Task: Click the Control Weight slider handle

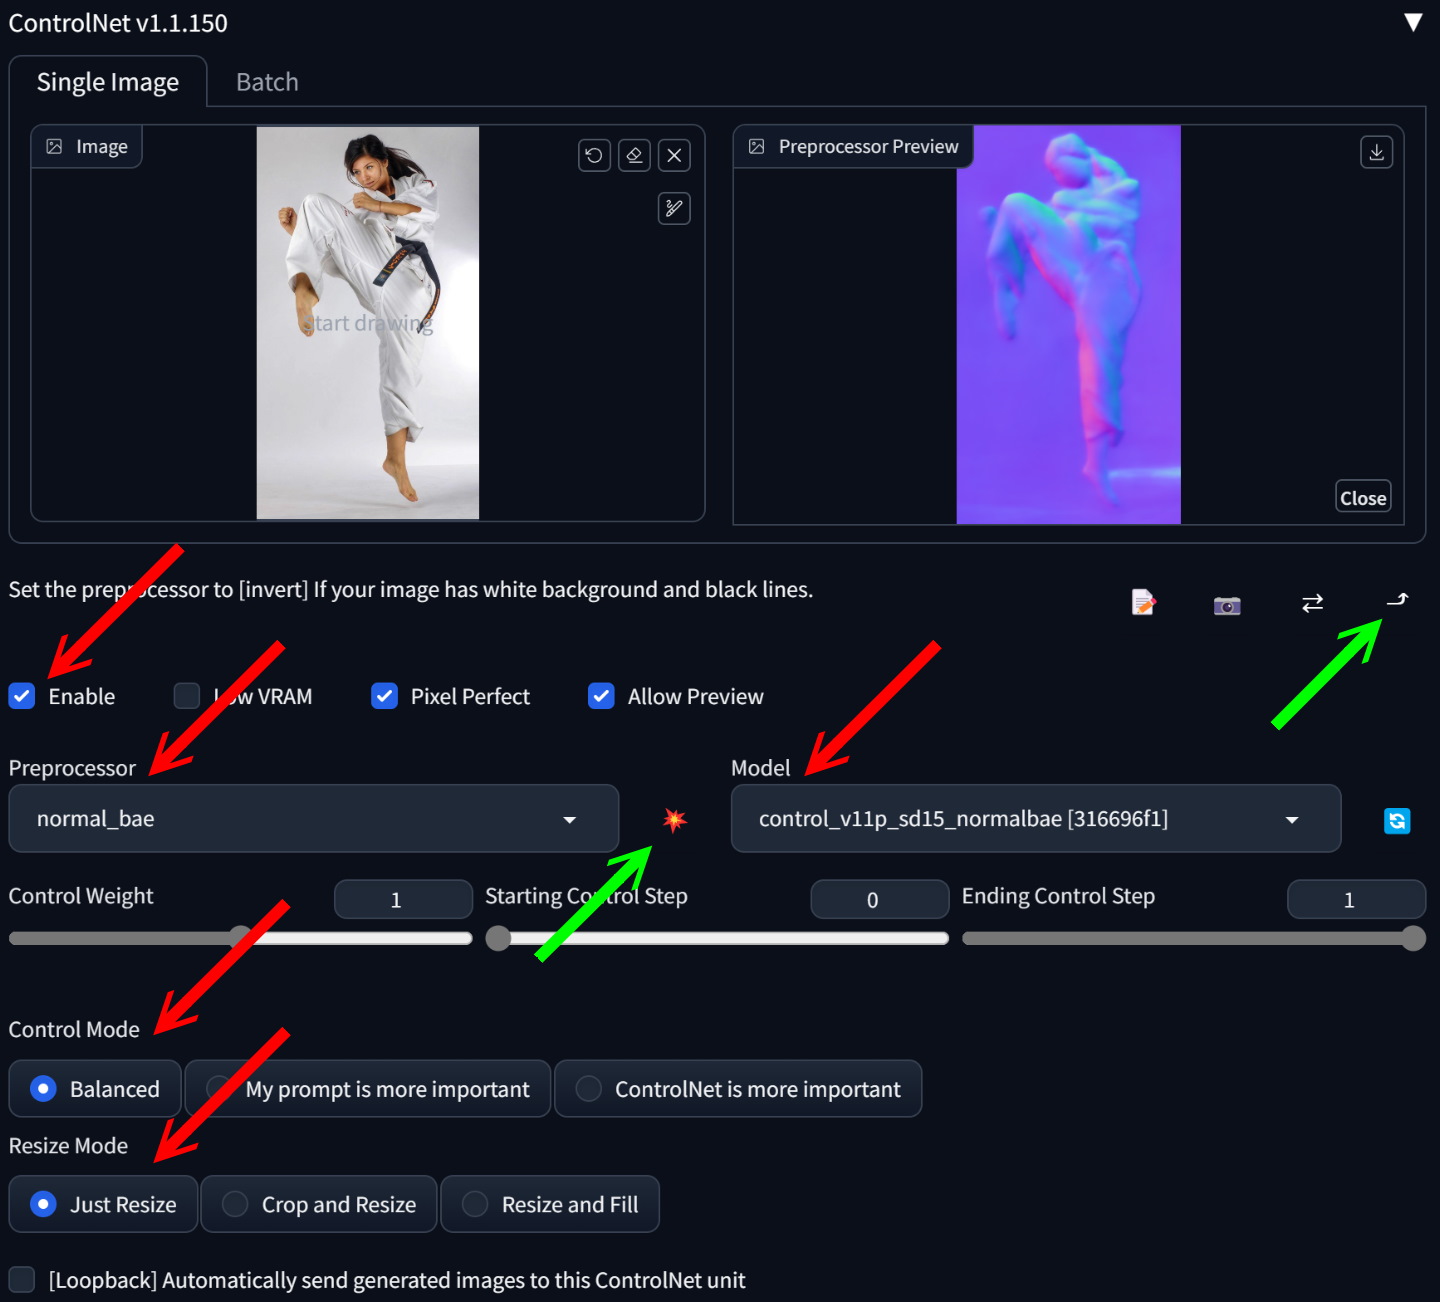Action: coord(240,938)
